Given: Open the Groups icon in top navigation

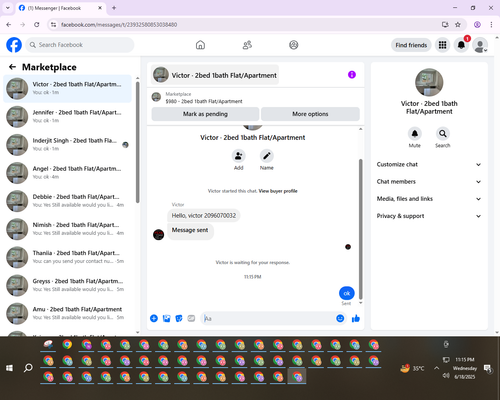Looking at the screenshot, I should [294, 45].
